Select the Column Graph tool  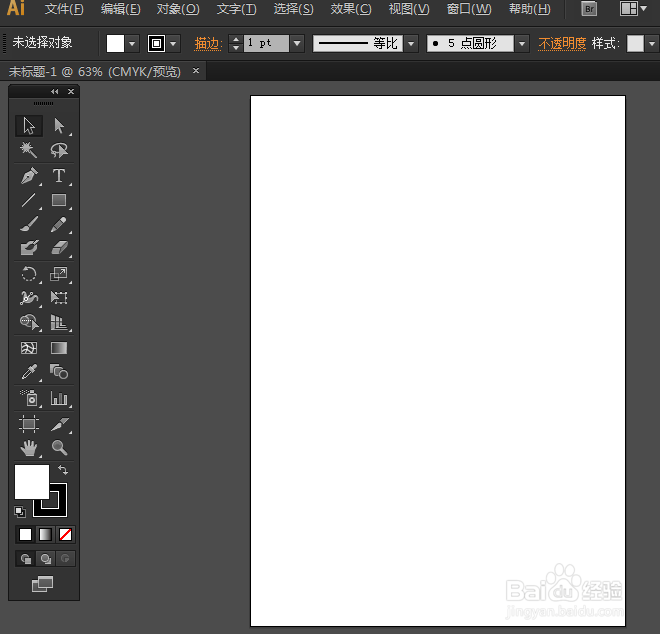[x=59, y=398]
